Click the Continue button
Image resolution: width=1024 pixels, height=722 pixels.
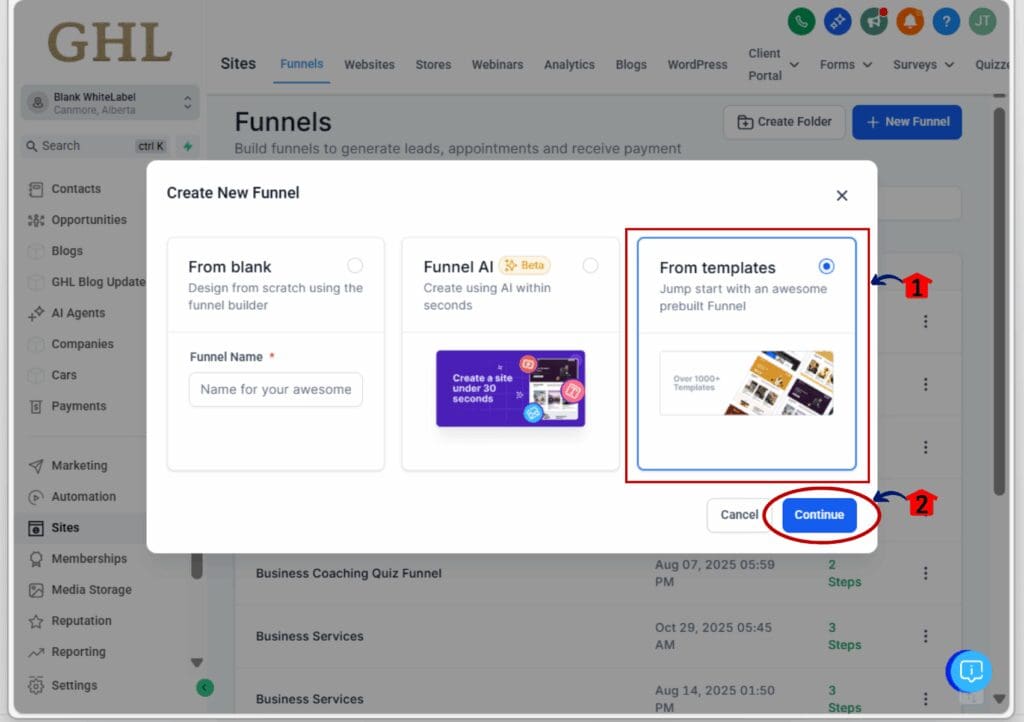pyautogui.click(x=818, y=514)
